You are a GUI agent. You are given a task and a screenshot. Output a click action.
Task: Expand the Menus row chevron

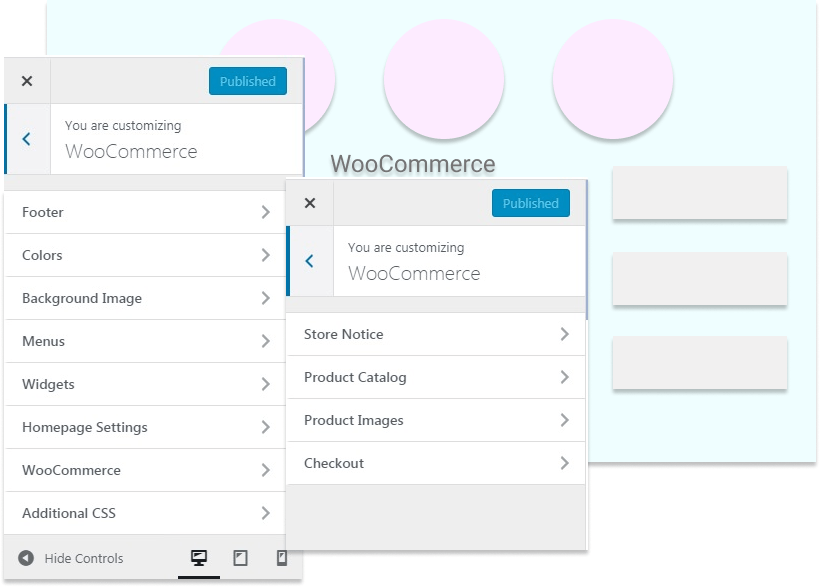[266, 341]
